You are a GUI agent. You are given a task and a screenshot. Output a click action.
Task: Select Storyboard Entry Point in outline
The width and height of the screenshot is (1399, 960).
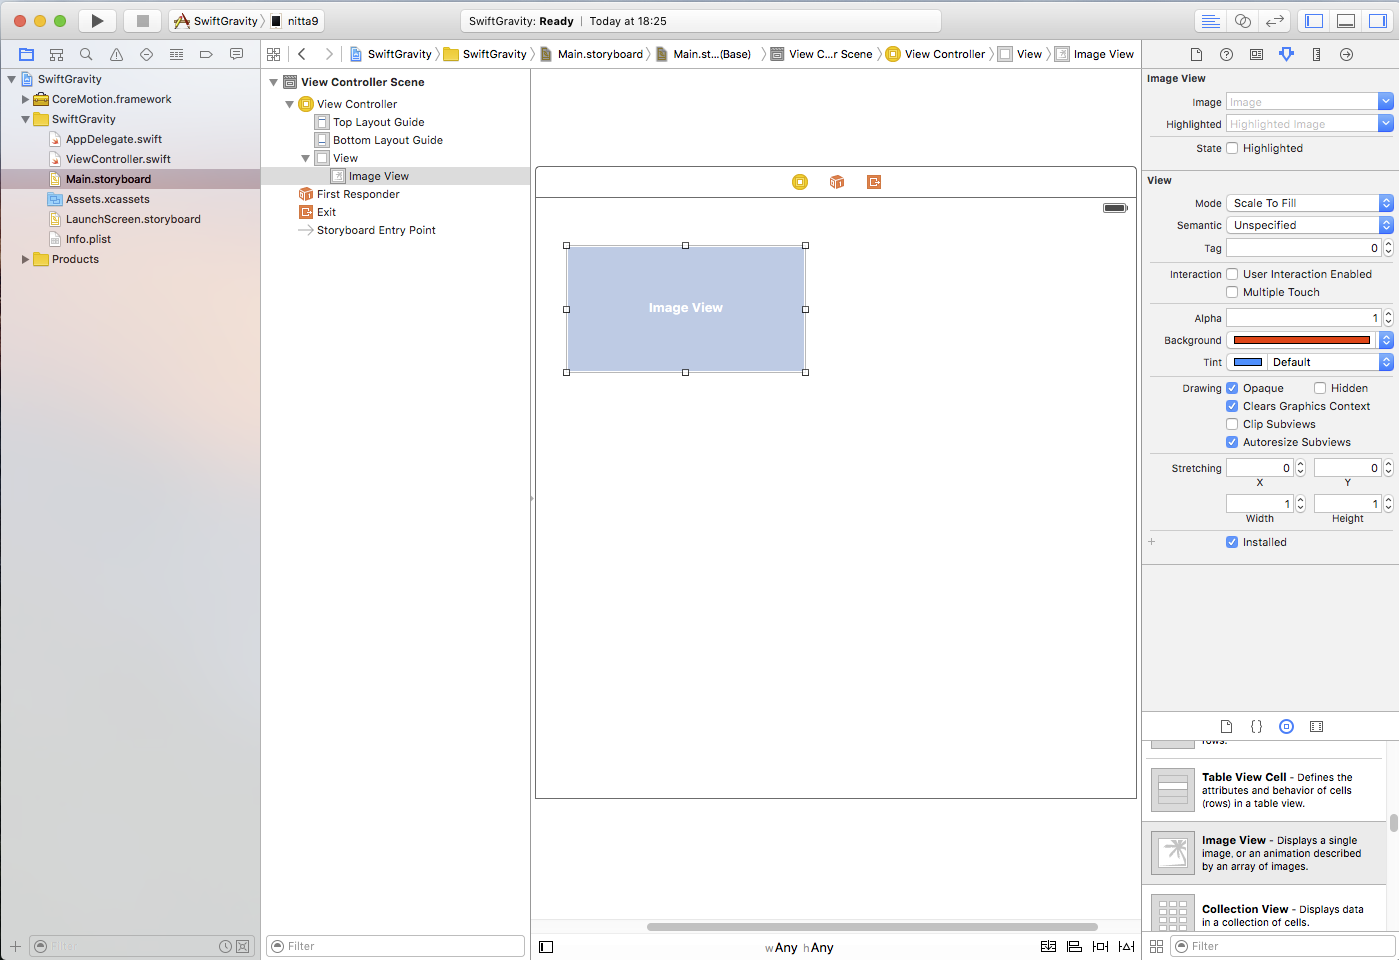click(x=376, y=230)
